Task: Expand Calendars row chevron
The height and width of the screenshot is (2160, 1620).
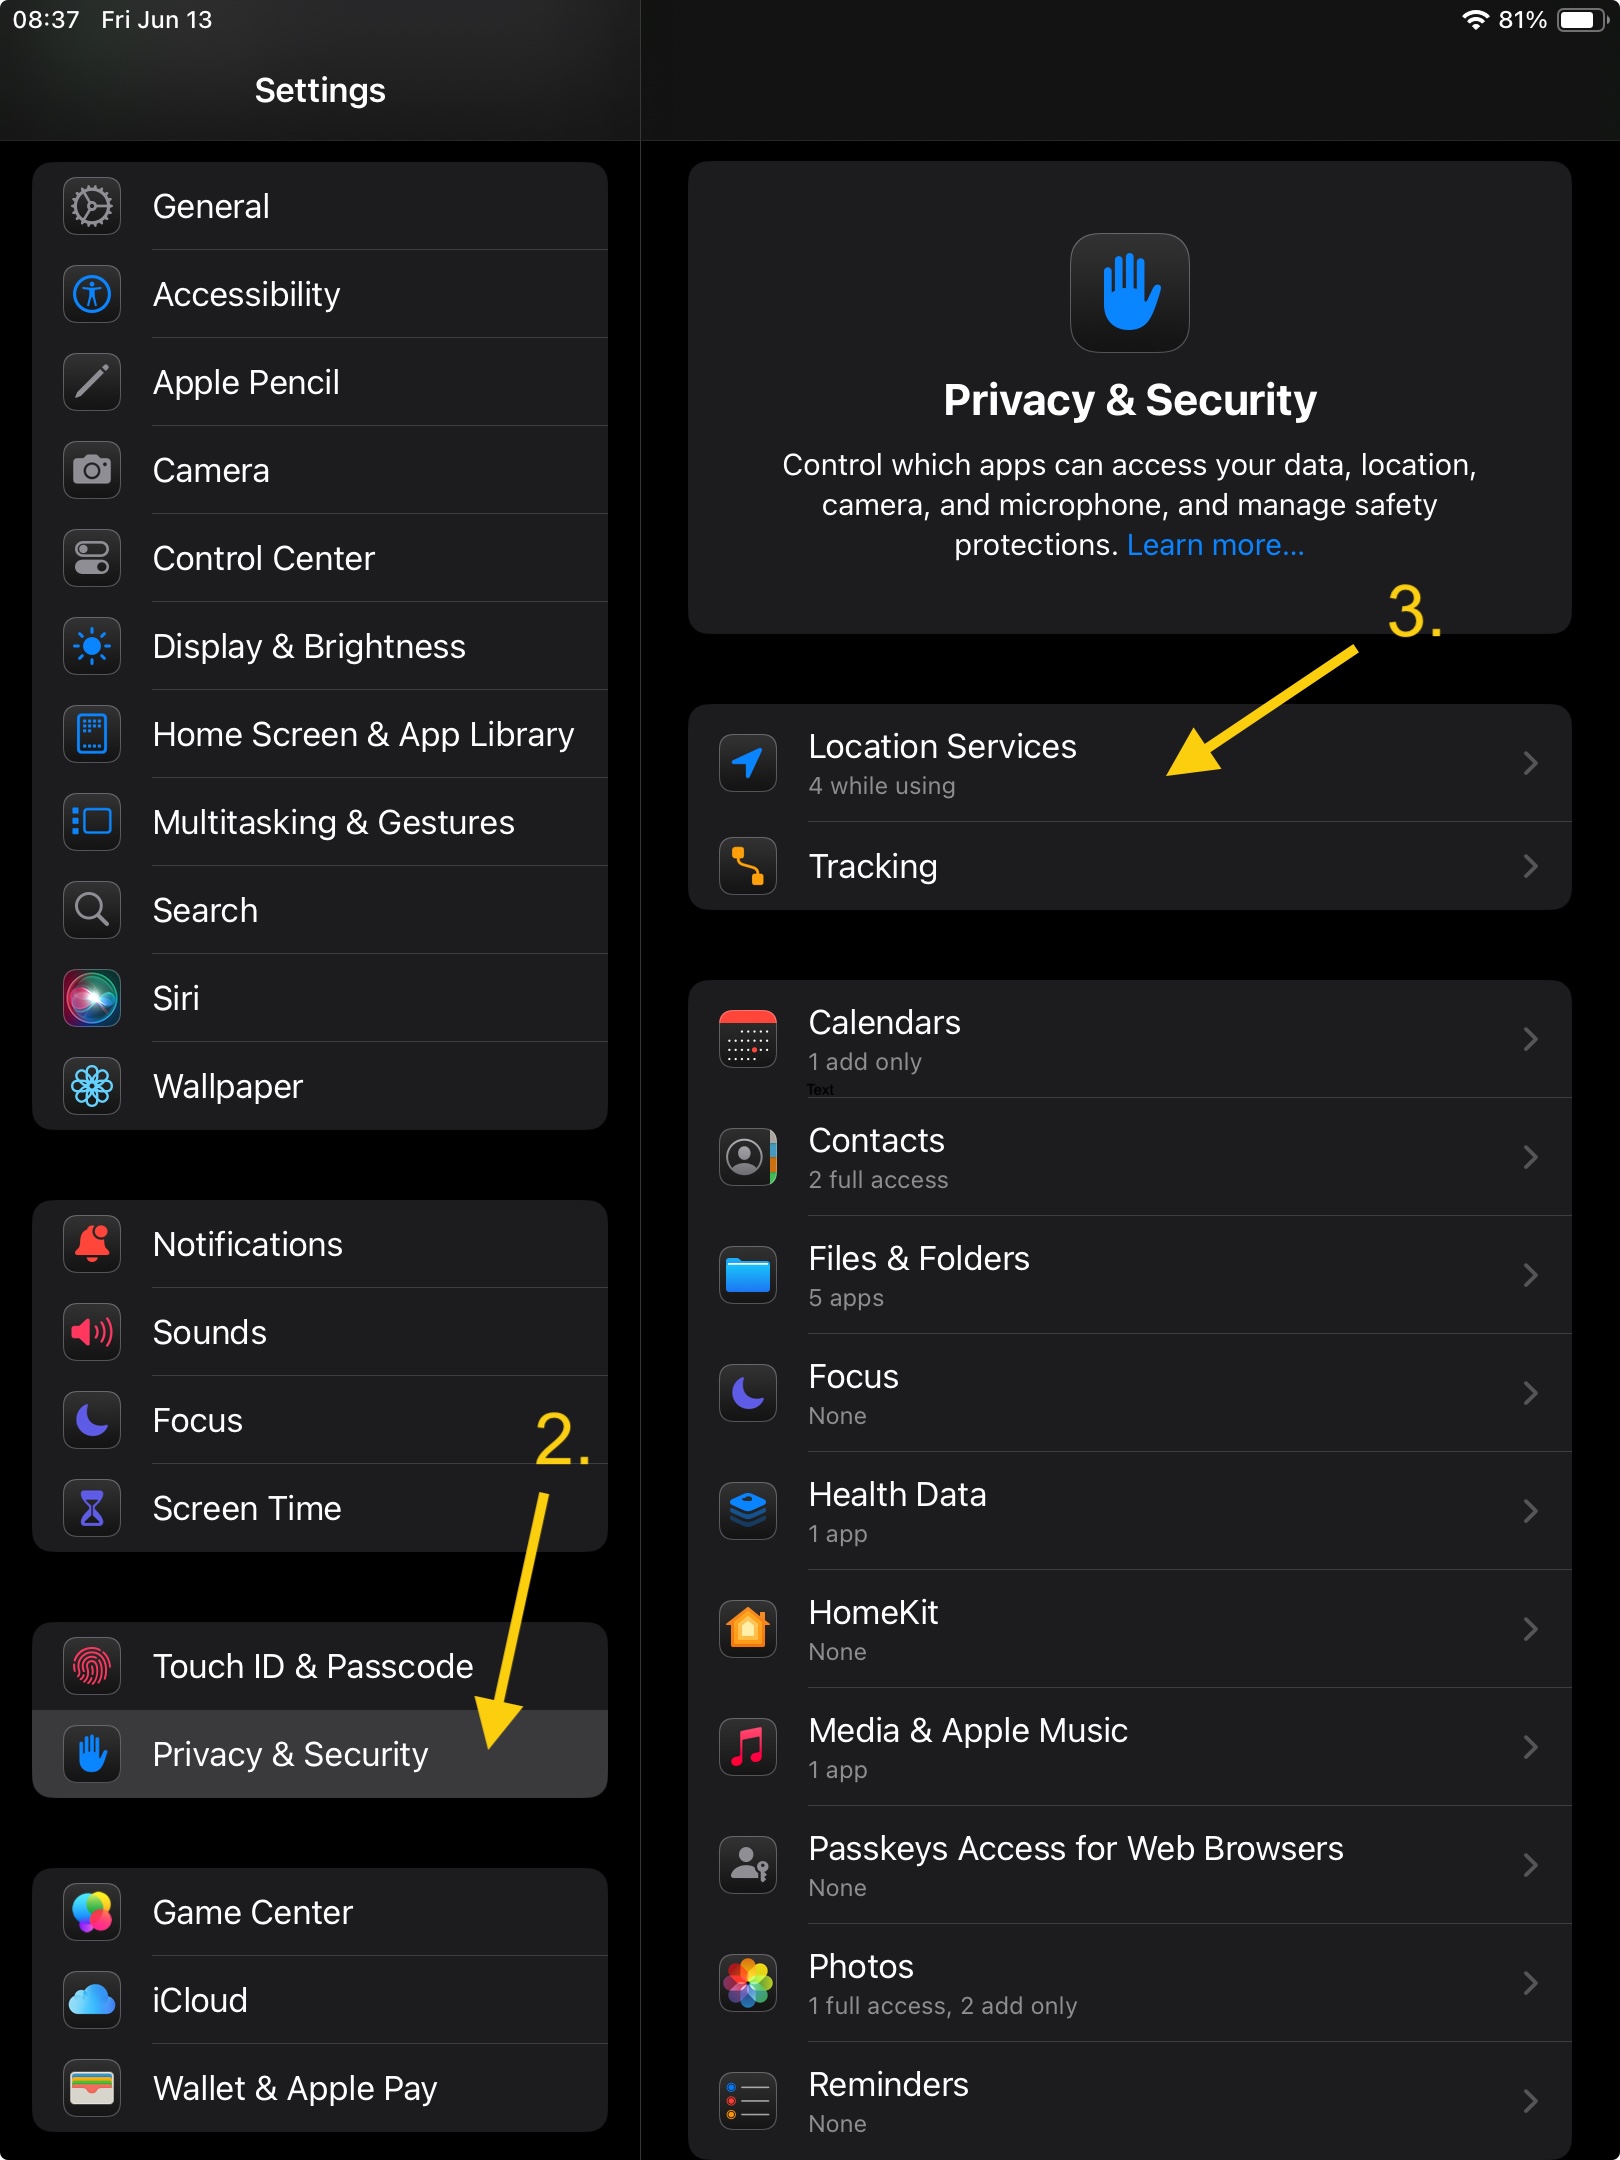Action: coord(1530,1039)
